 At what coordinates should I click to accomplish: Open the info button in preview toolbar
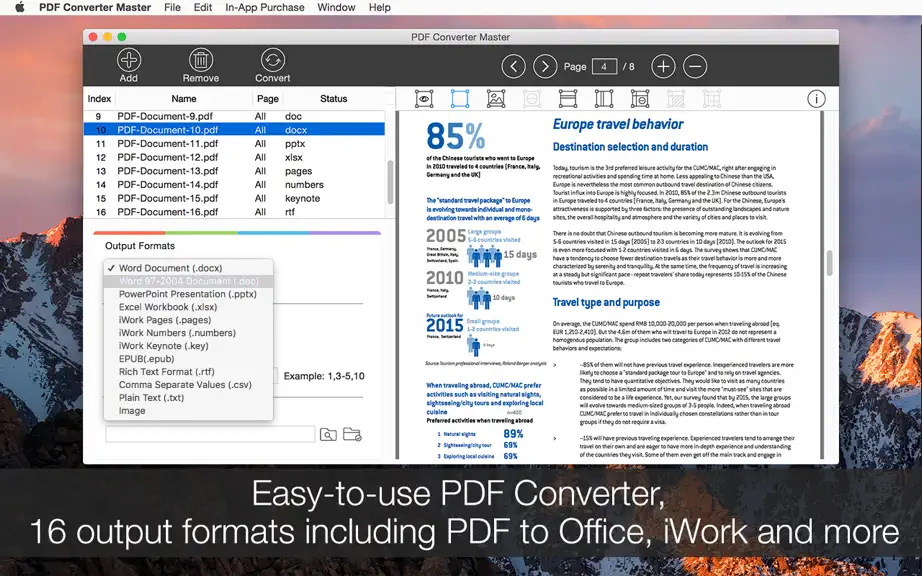pos(816,99)
